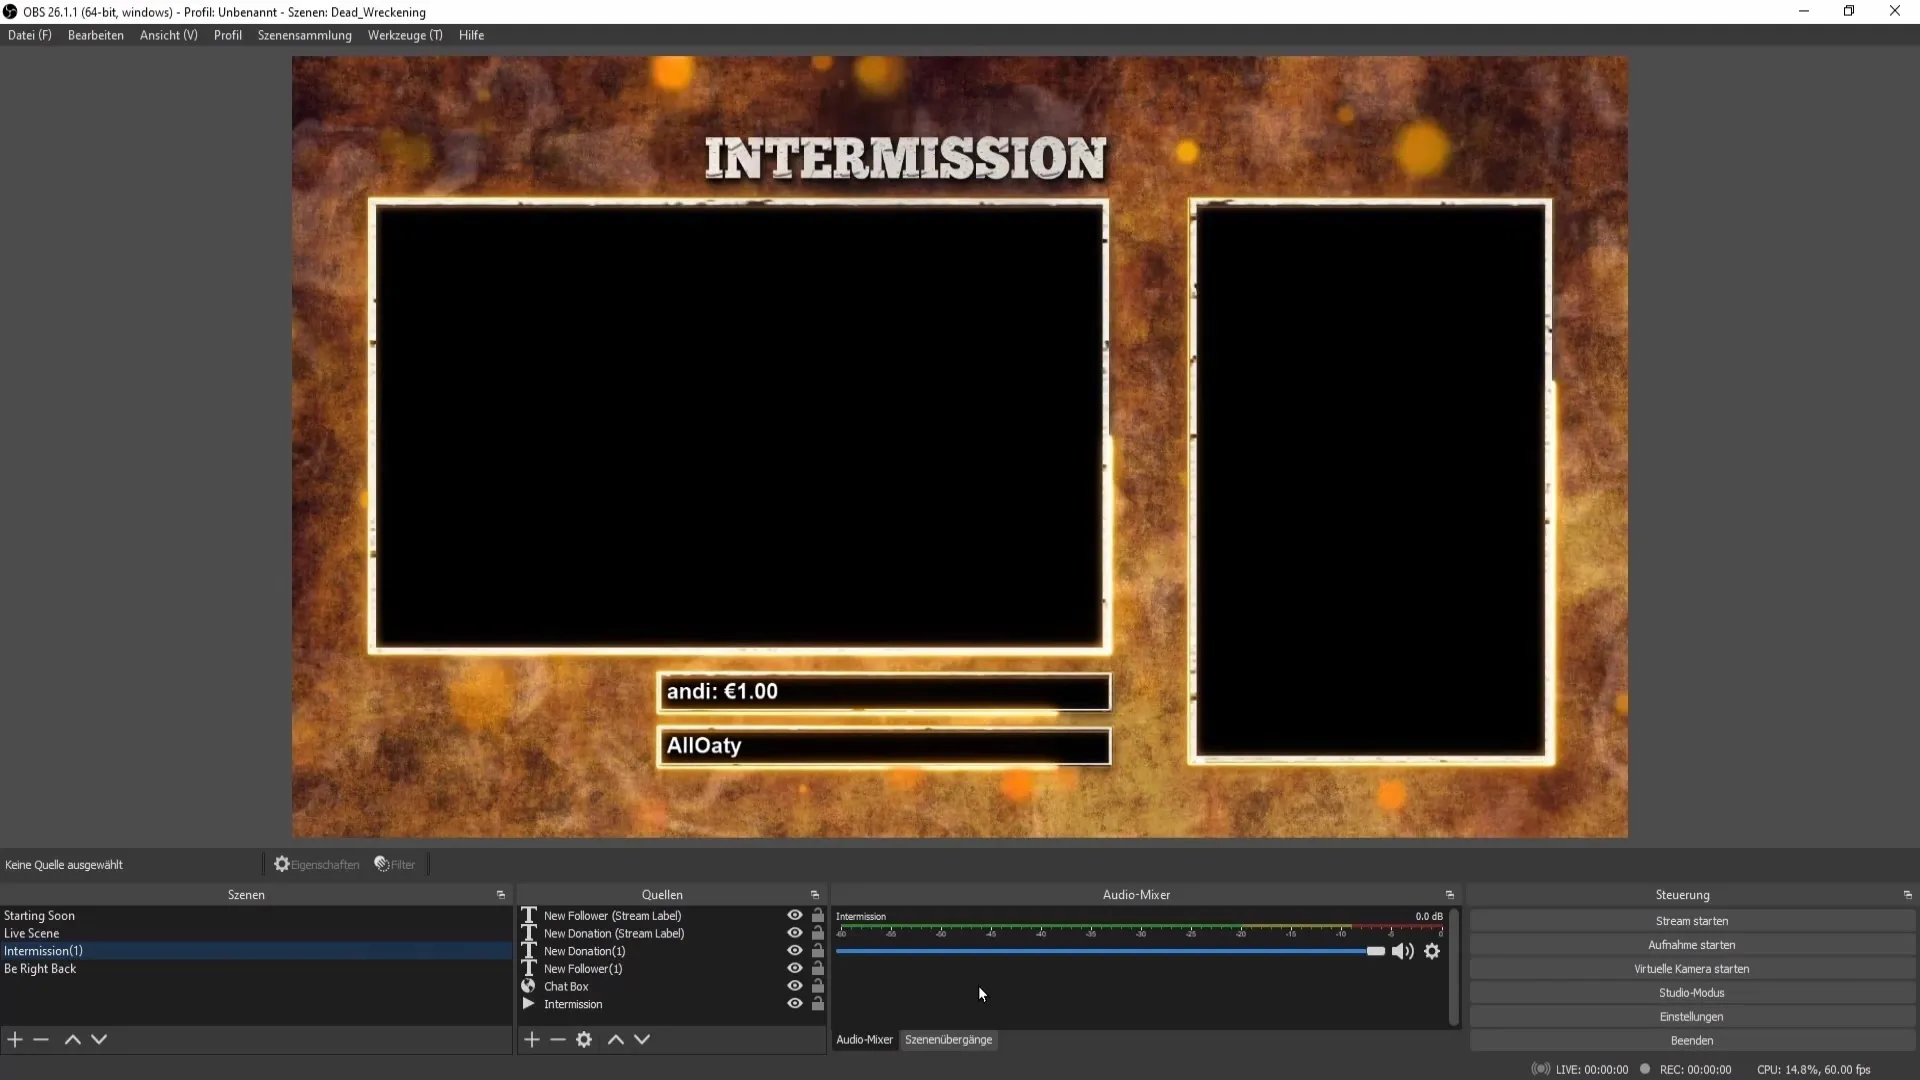The height and width of the screenshot is (1080, 1920).
Task: Select the Starting Soon scene
Action: point(255,916)
